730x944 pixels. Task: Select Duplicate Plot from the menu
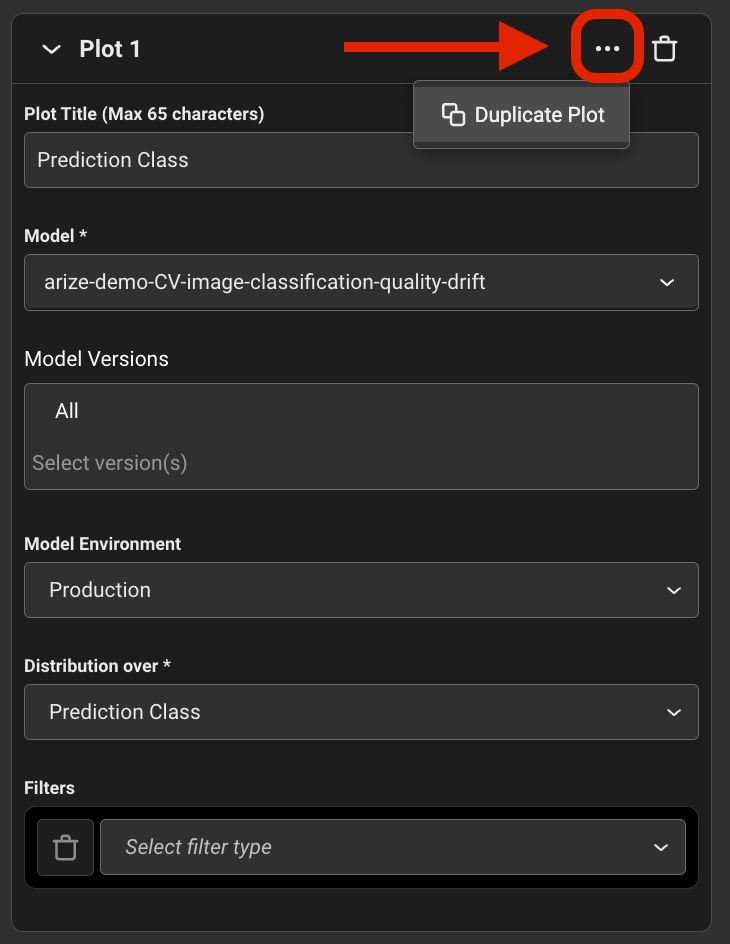pyautogui.click(x=538, y=115)
